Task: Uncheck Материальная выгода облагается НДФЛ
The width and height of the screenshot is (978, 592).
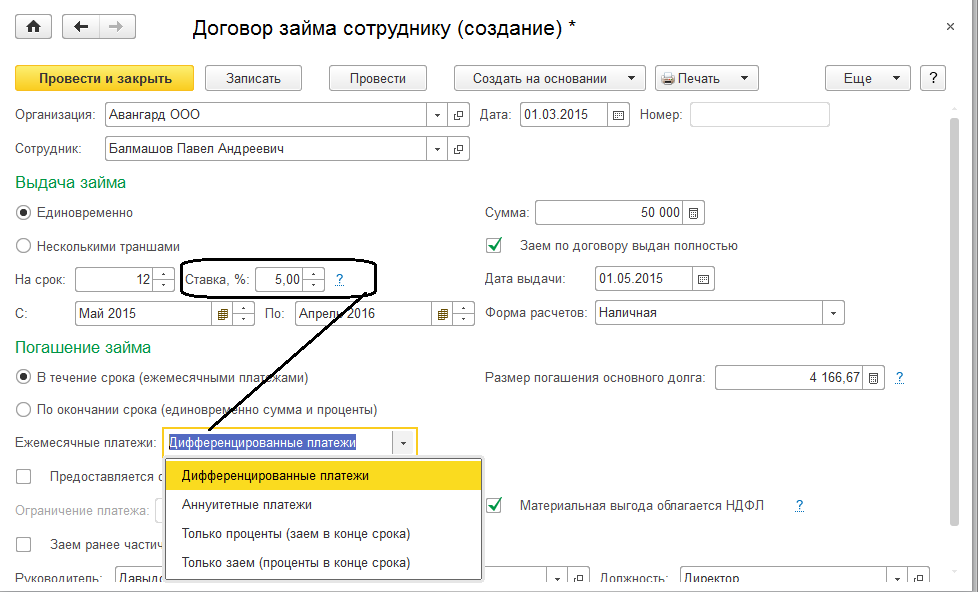Action: [x=493, y=506]
